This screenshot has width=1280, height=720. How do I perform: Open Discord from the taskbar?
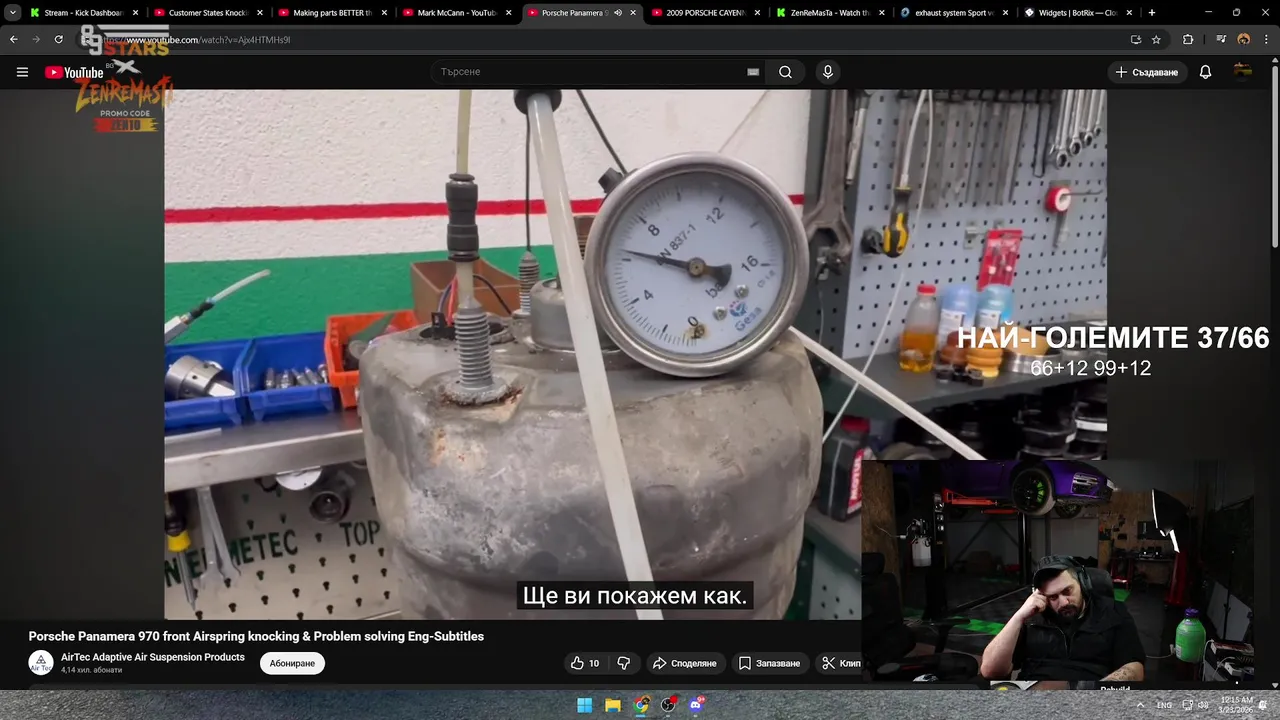pos(697,705)
